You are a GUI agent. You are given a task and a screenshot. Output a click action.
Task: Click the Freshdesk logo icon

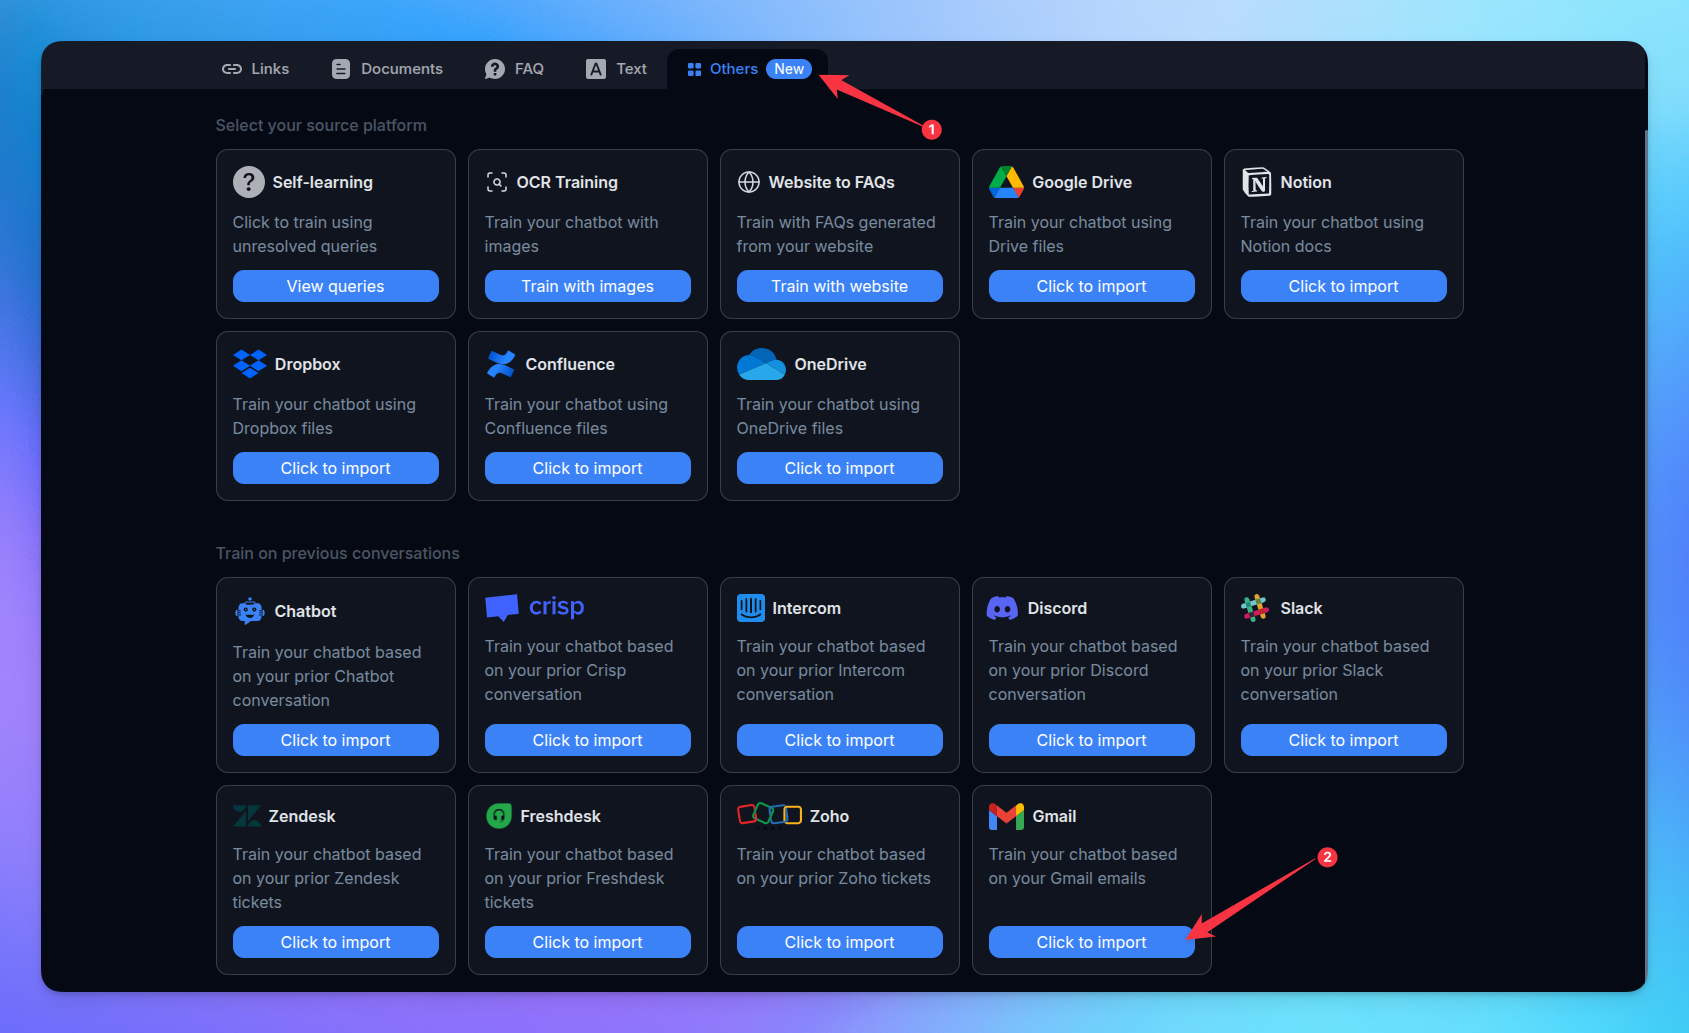(499, 816)
